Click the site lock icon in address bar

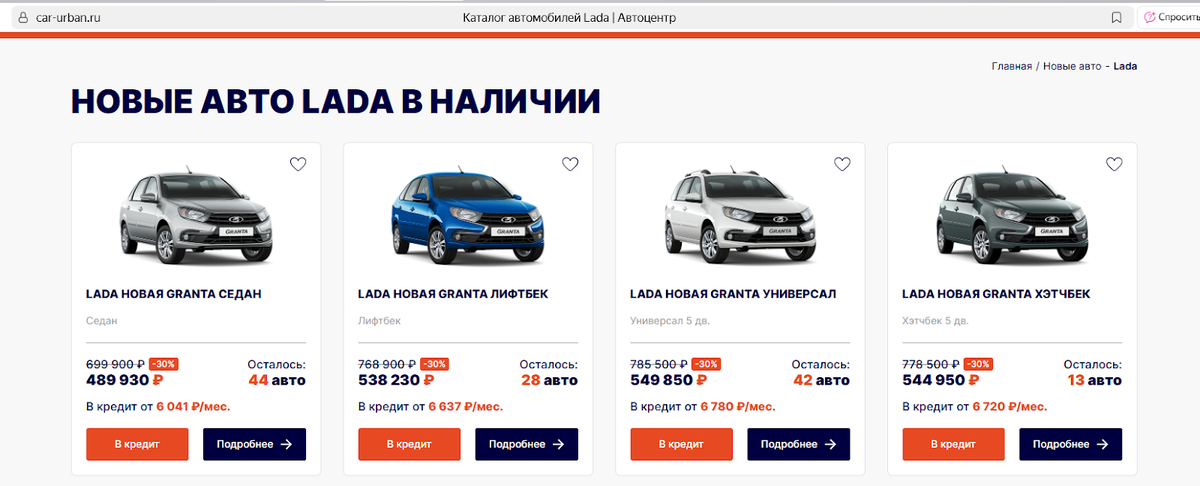click(22, 17)
